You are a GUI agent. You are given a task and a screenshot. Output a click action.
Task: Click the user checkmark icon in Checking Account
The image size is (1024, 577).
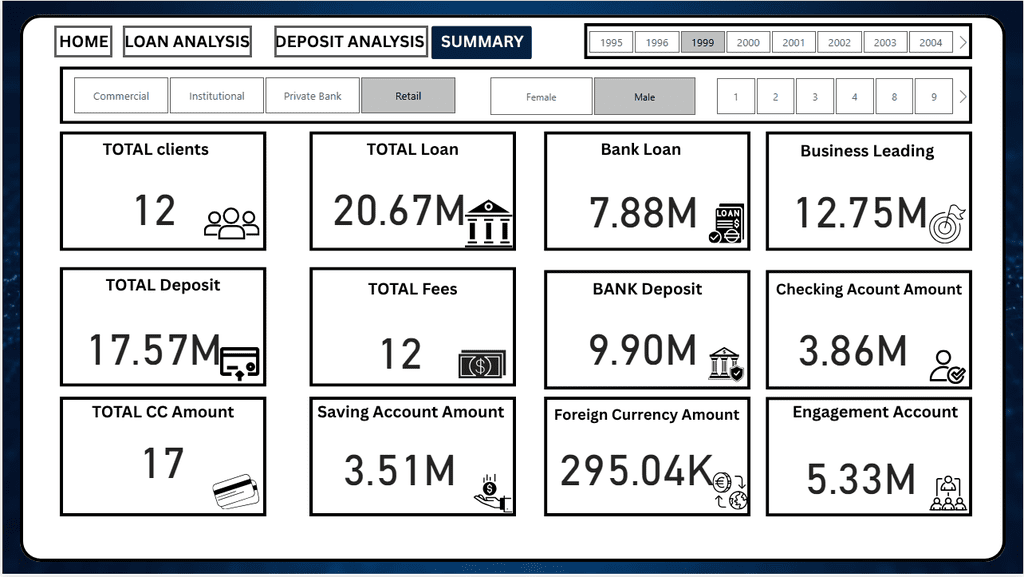(946, 366)
